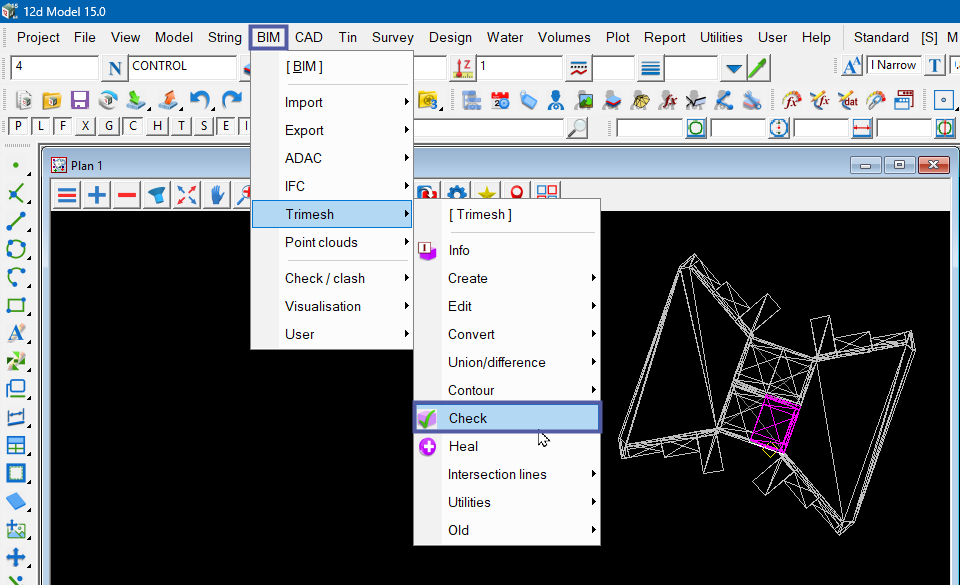Toggle the X snap button
960x585 pixels.
point(85,126)
